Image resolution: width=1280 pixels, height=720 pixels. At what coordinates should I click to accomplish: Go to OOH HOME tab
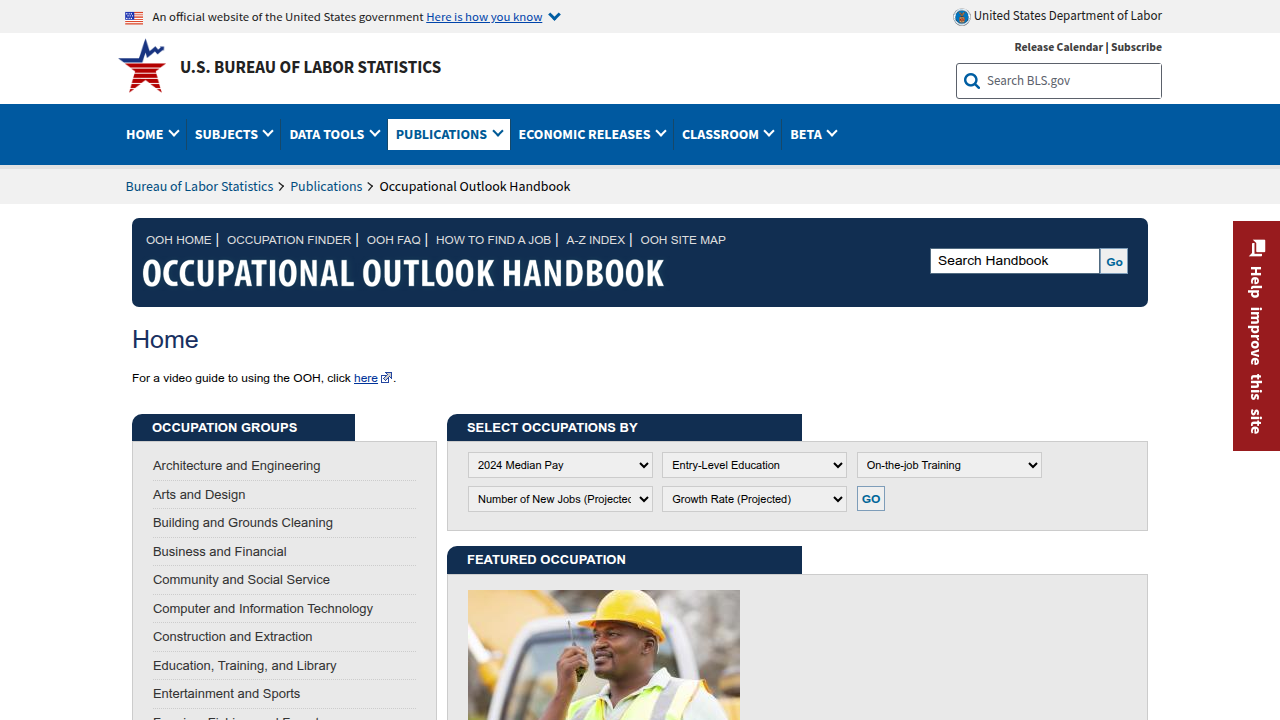(x=179, y=240)
